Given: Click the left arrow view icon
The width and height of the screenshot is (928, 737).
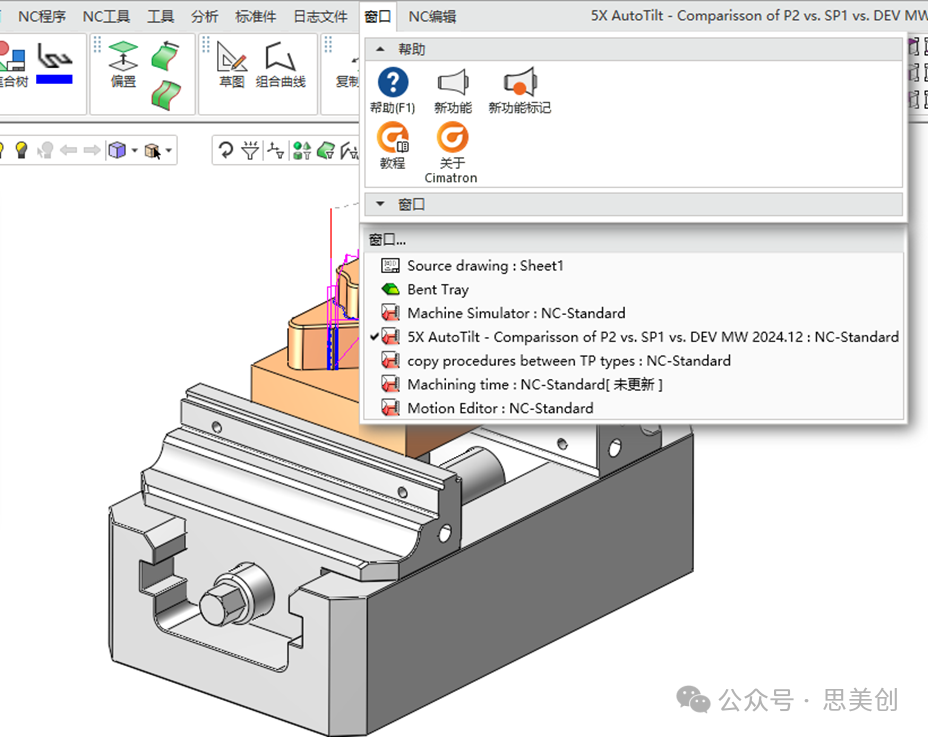Looking at the screenshot, I should (x=69, y=150).
